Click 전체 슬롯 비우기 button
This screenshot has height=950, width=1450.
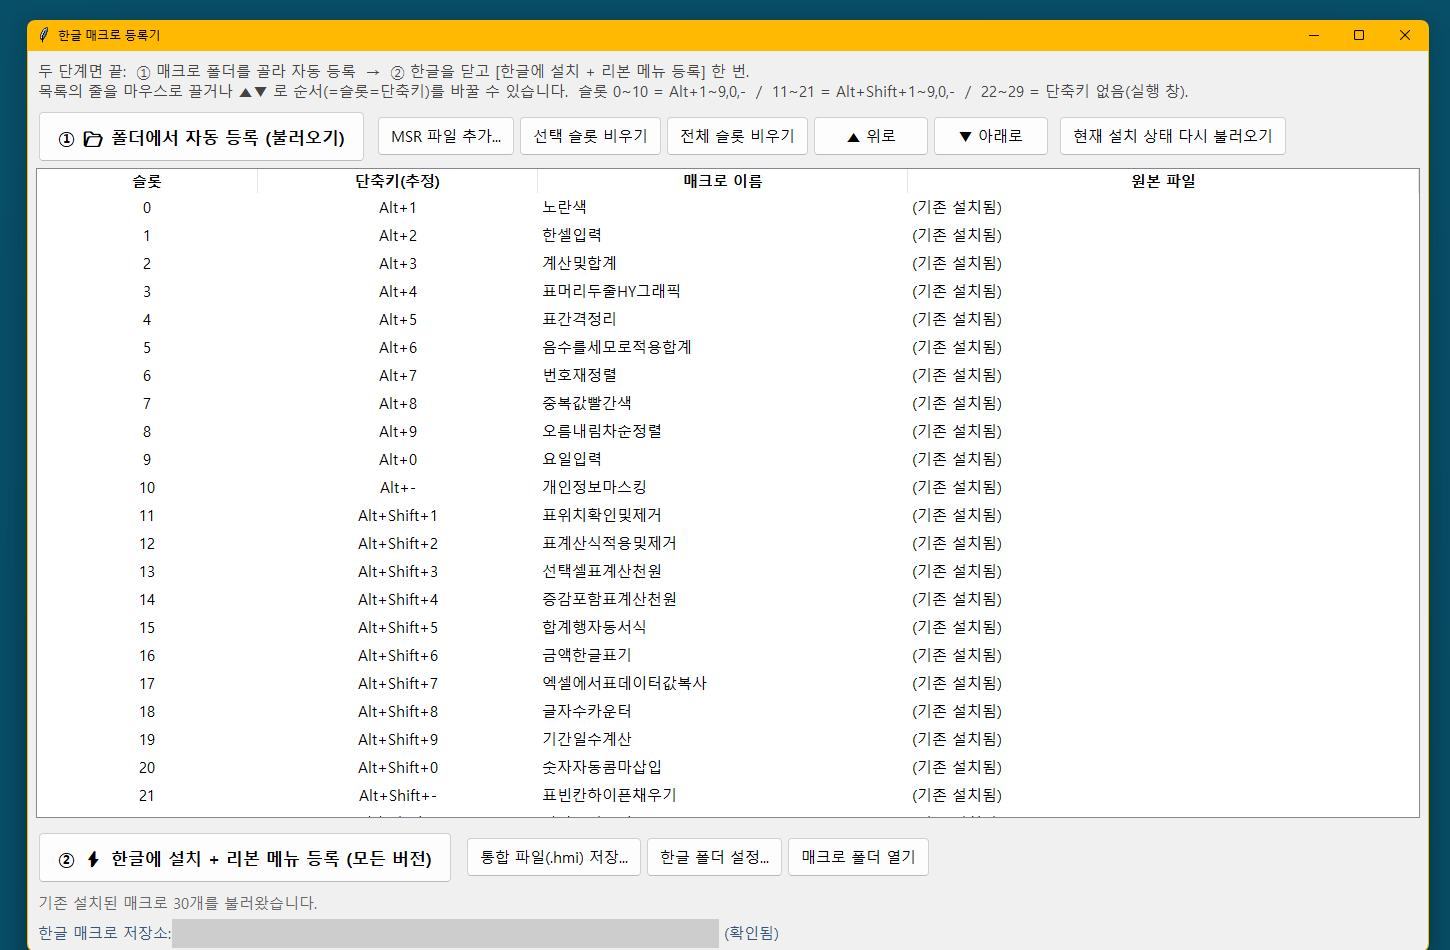coord(737,136)
